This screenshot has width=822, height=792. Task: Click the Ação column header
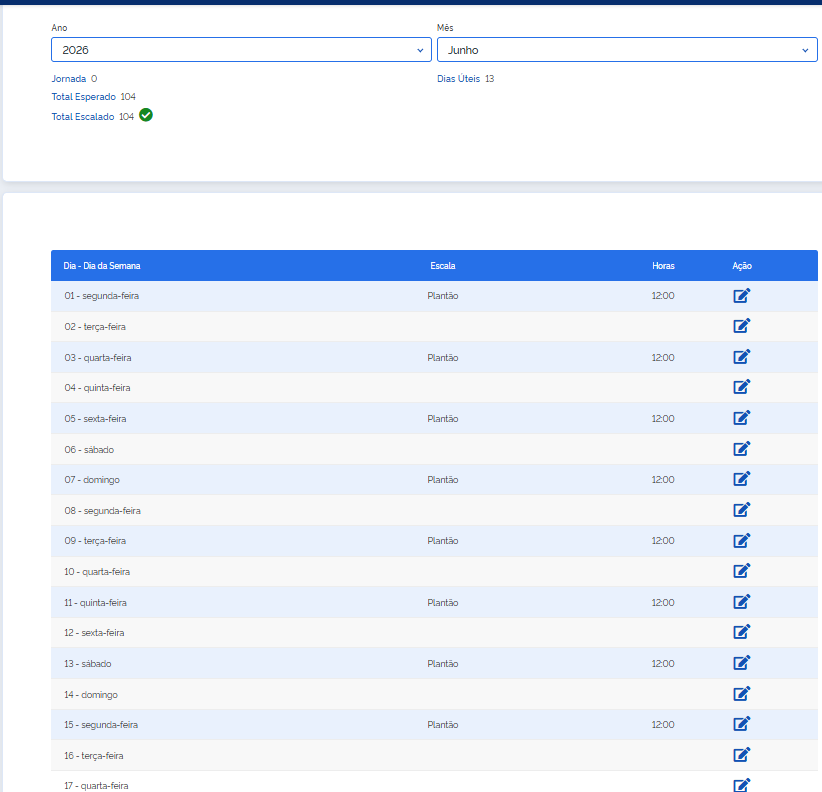click(742, 266)
